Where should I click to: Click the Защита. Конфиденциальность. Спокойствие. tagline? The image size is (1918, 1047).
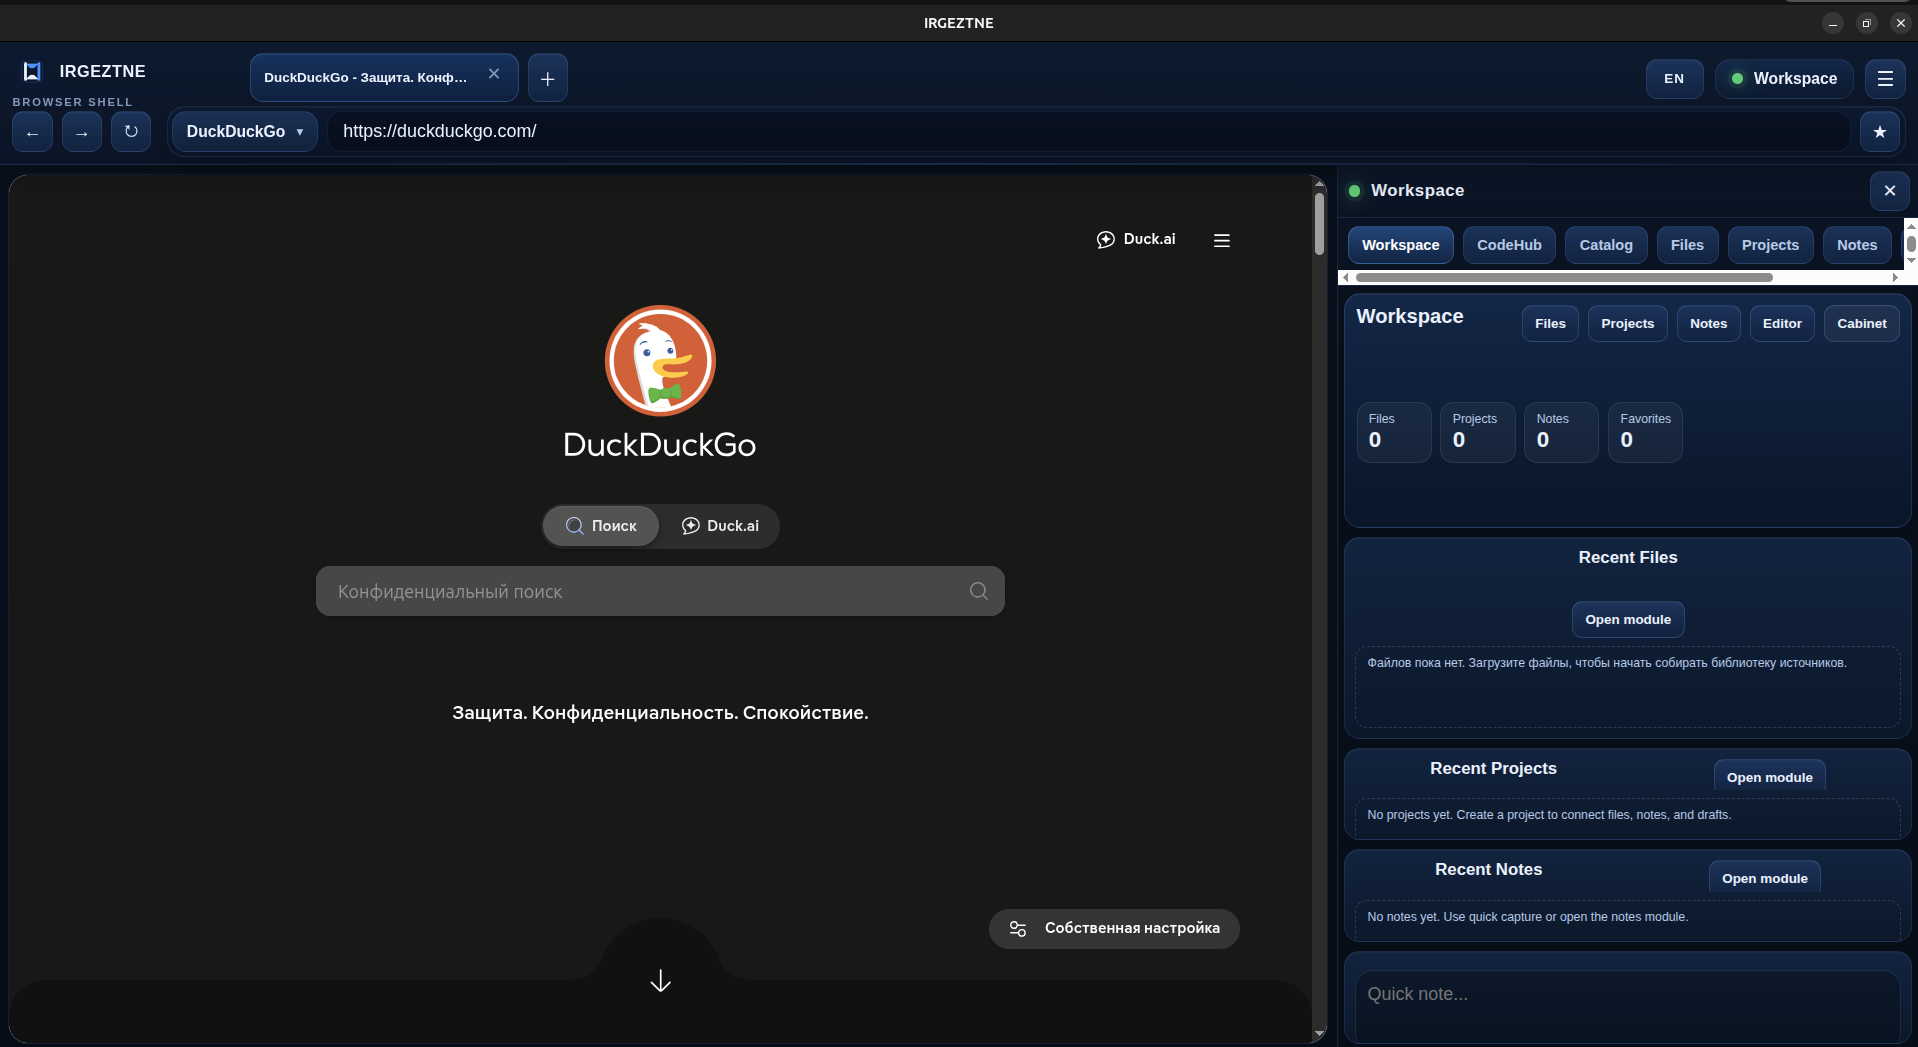[x=660, y=713]
